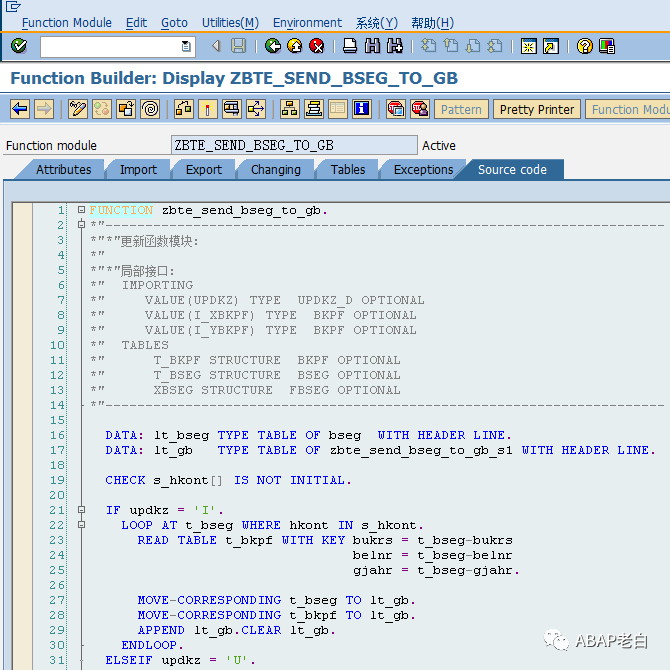Open the command field history dropdown
Viewport: 670px width, 670px height.
[x=186, y=46]
